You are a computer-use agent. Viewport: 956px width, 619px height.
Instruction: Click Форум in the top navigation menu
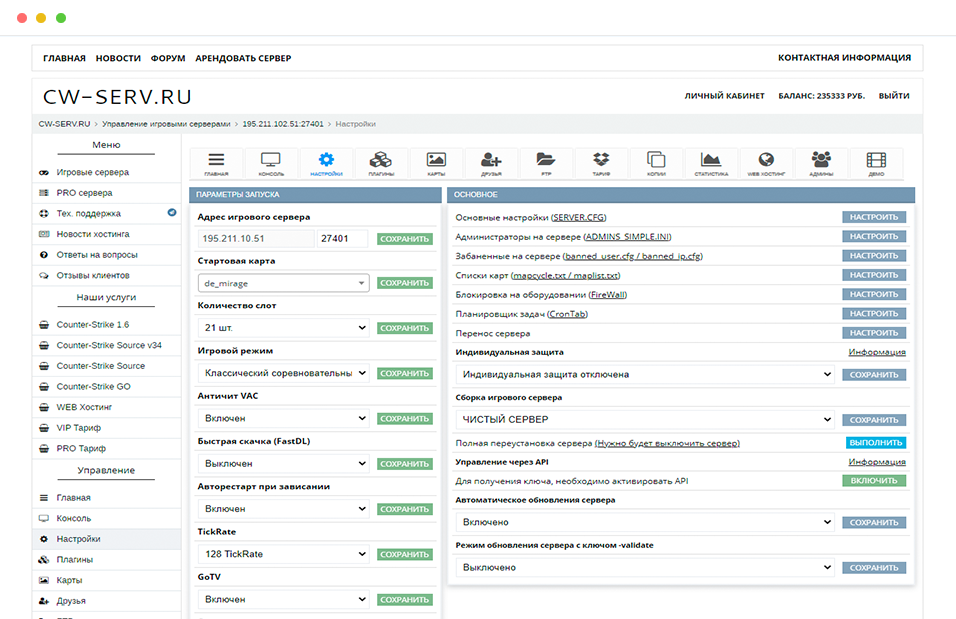coord(168,58)
